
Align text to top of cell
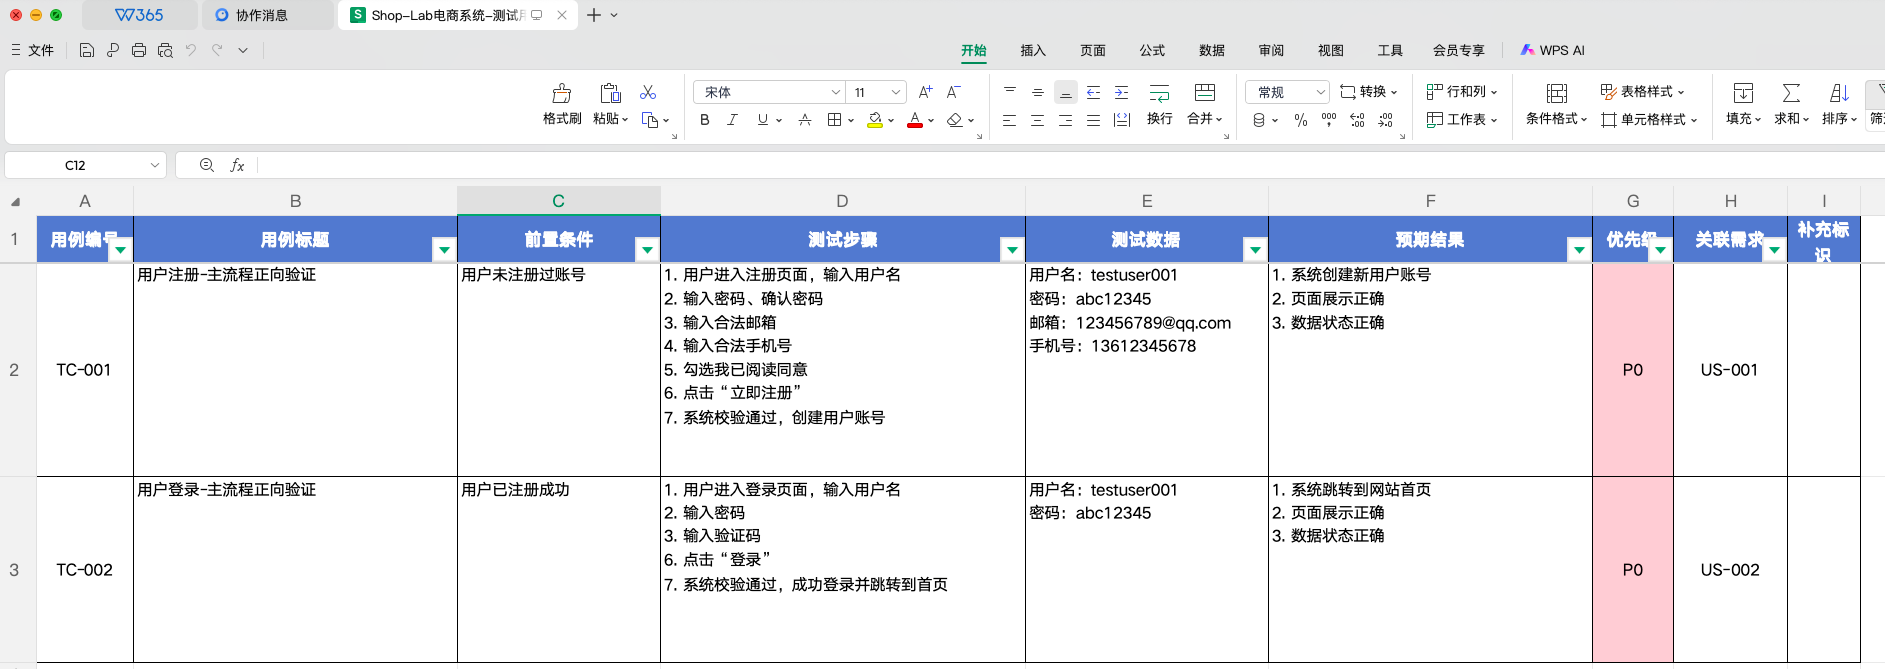pyautogui.click(x=1010, y=92)
